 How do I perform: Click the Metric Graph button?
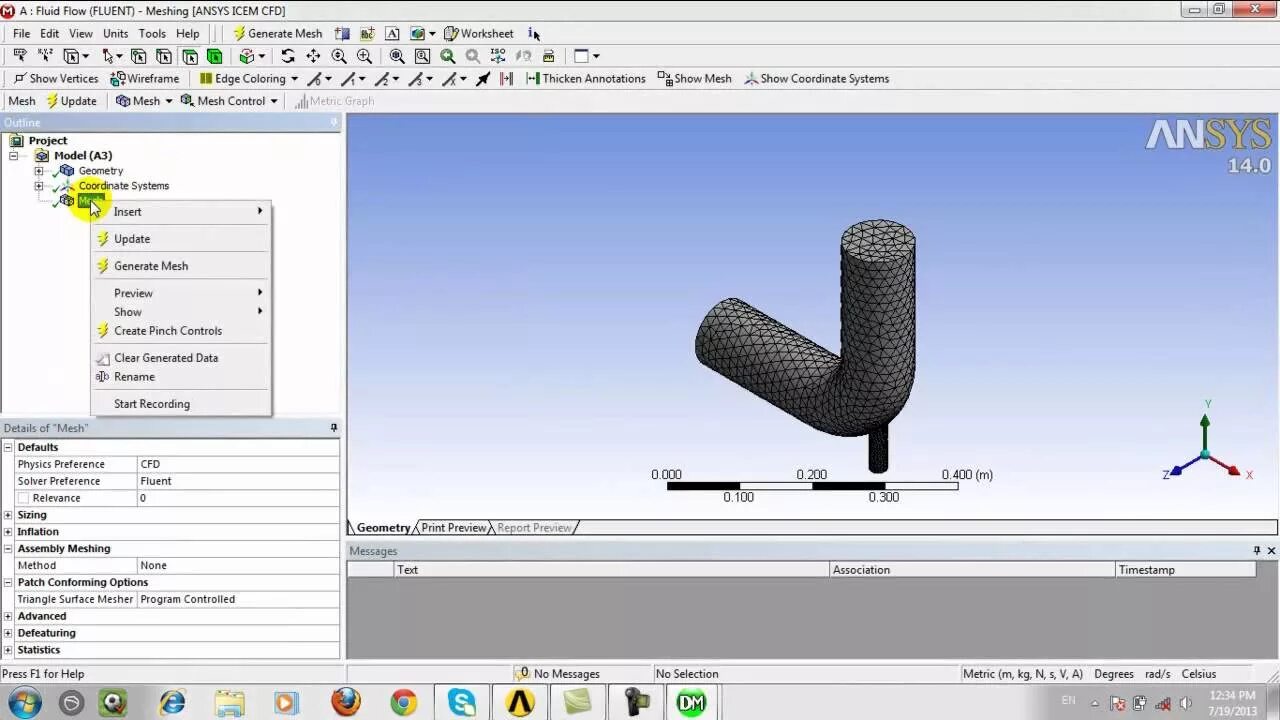pos(334,101)
